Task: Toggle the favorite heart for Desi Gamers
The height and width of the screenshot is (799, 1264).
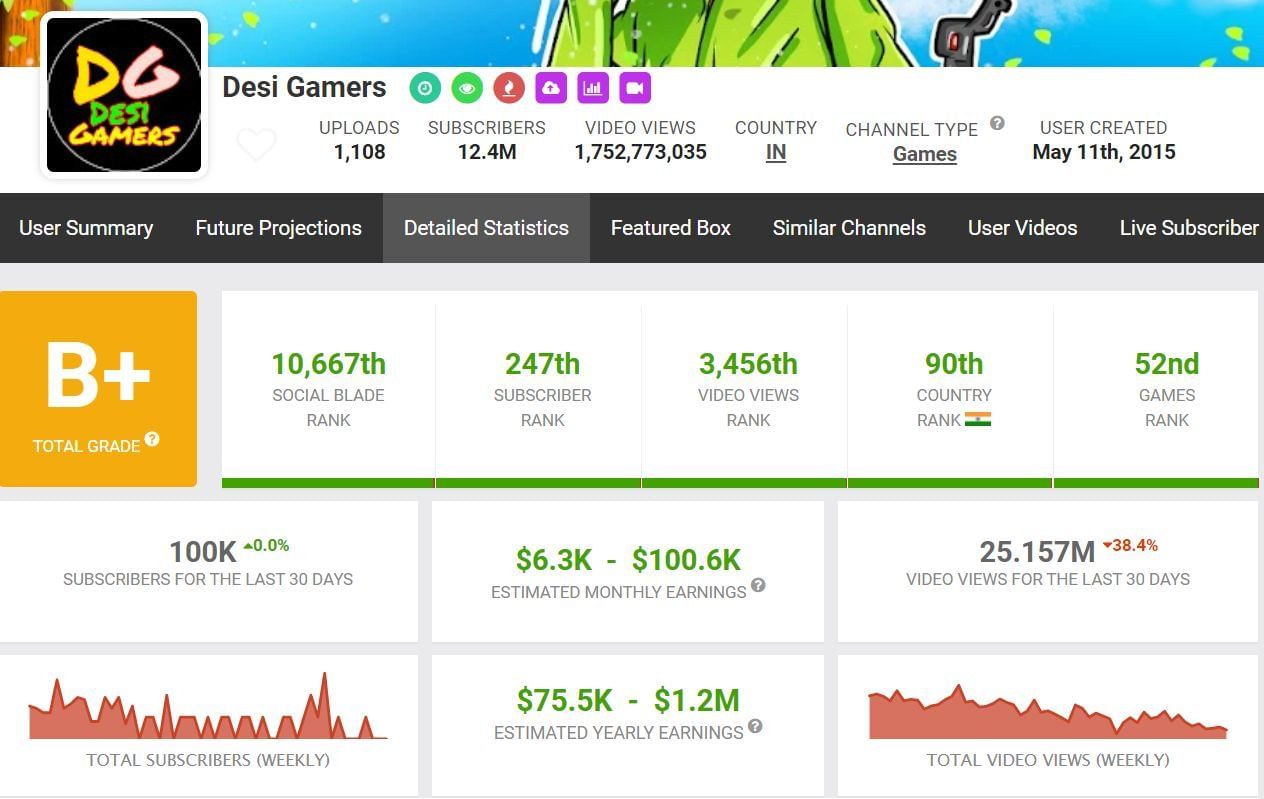Action: [x=256, y=146]
